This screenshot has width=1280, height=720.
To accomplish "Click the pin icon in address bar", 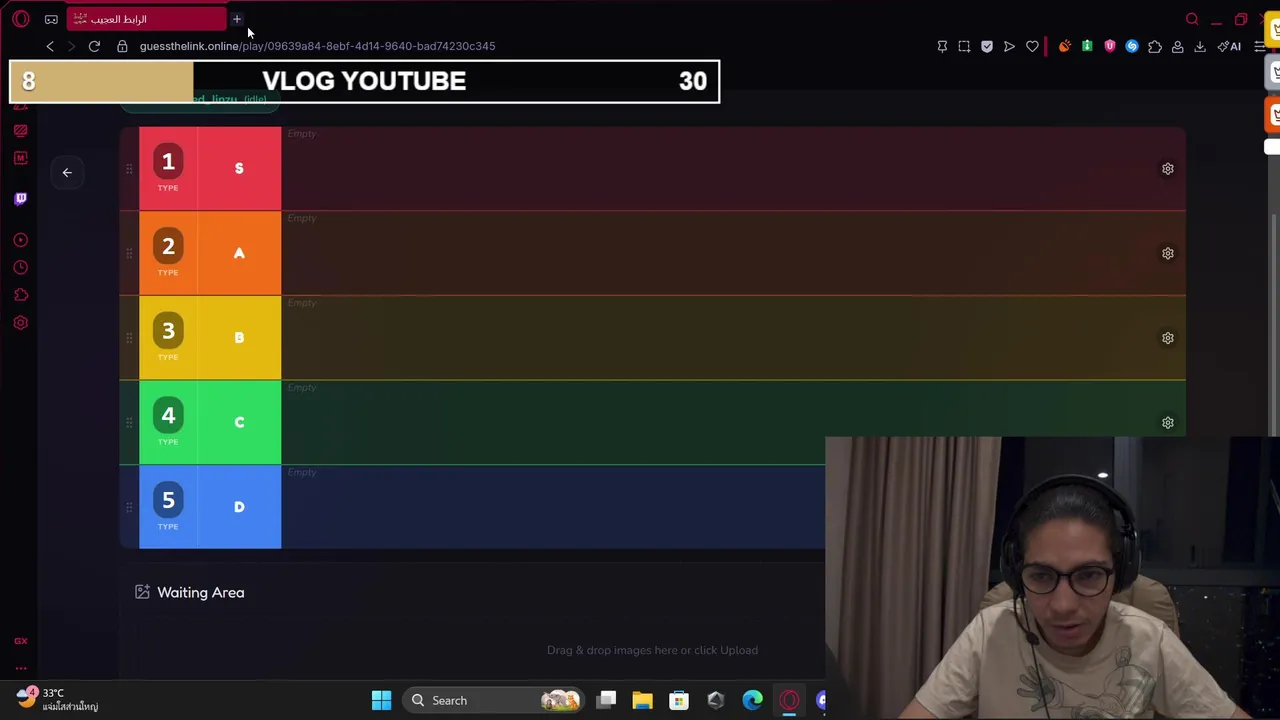I will 942,46.
